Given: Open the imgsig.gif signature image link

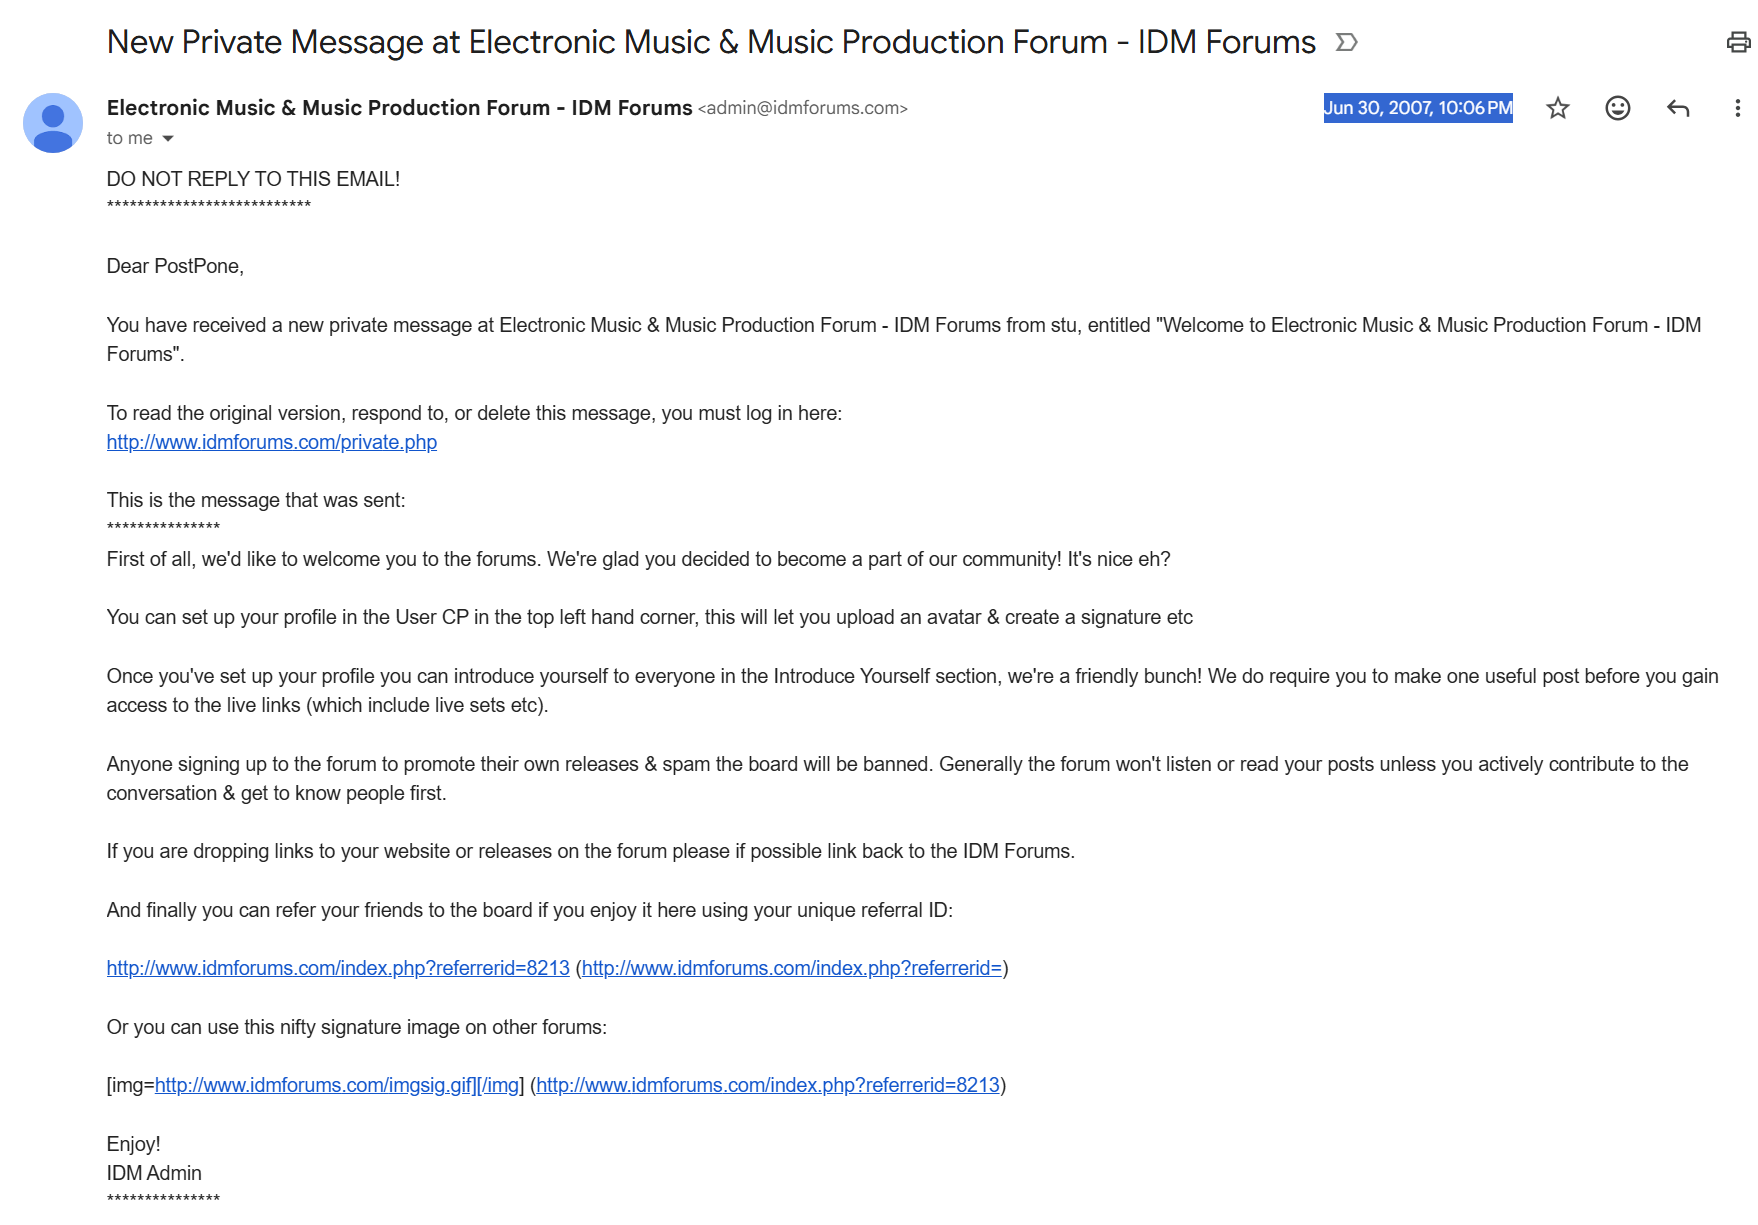Looking at the screenshot, I should (x=315, y=1085).
